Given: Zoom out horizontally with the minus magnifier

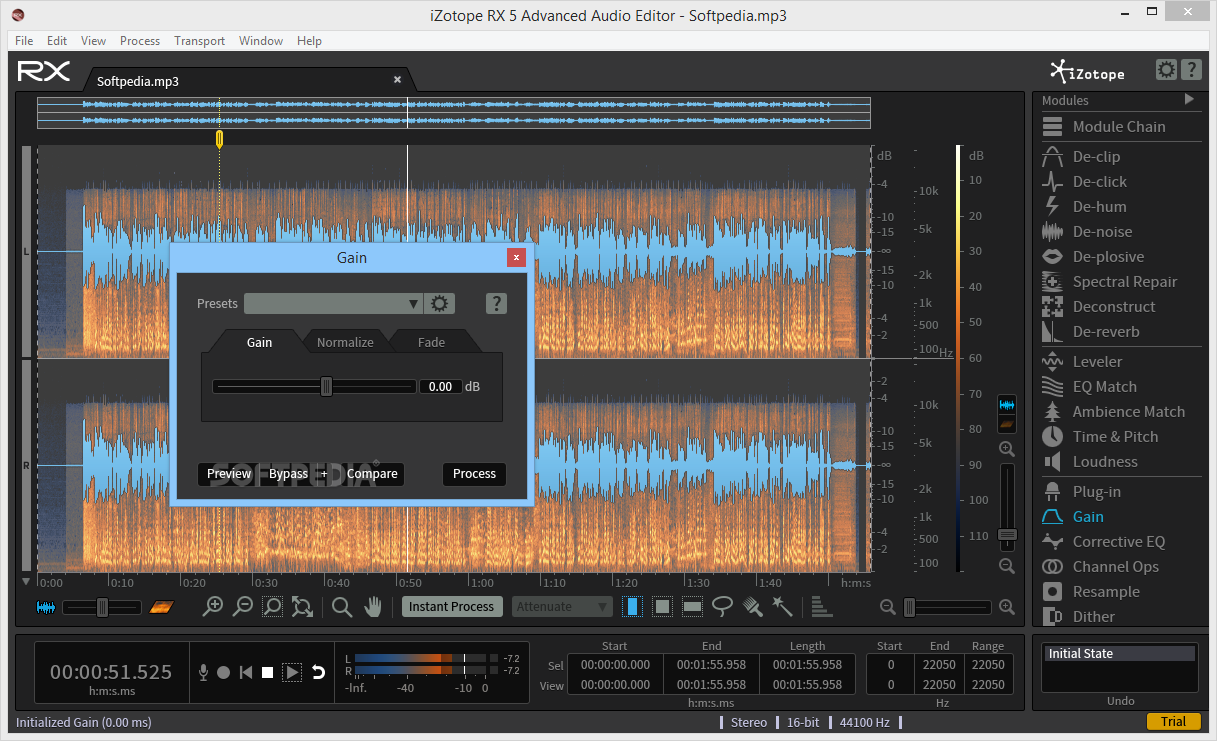Looking at the screenshot, I should tap(243, 606).
